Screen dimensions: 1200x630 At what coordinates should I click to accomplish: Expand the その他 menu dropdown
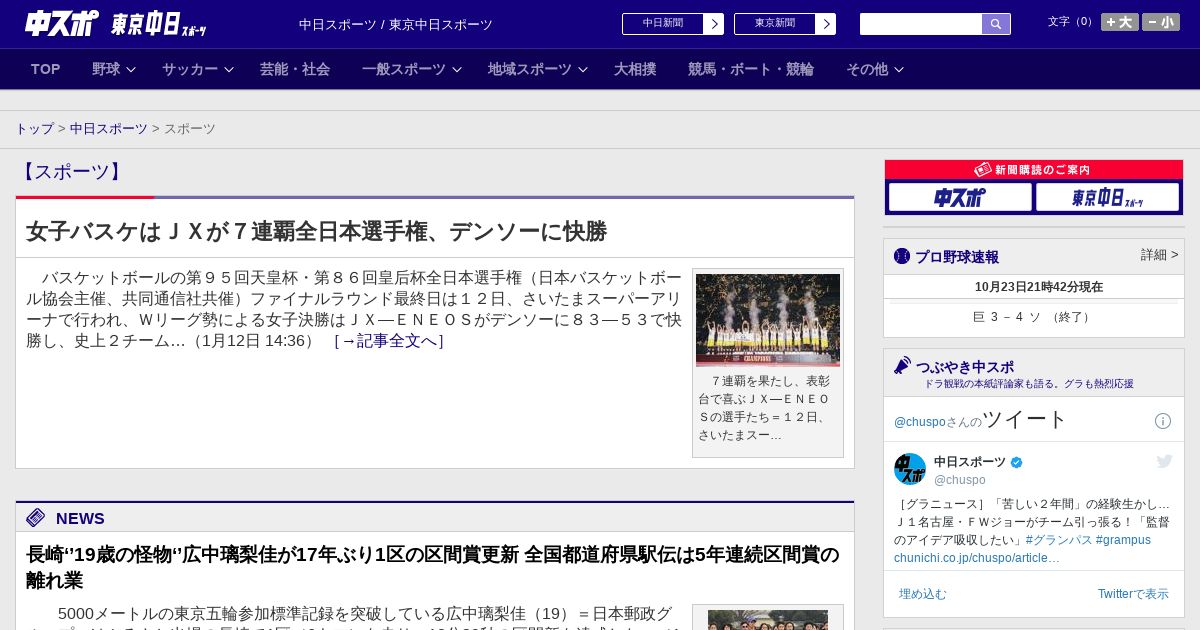tap(875, 69)
